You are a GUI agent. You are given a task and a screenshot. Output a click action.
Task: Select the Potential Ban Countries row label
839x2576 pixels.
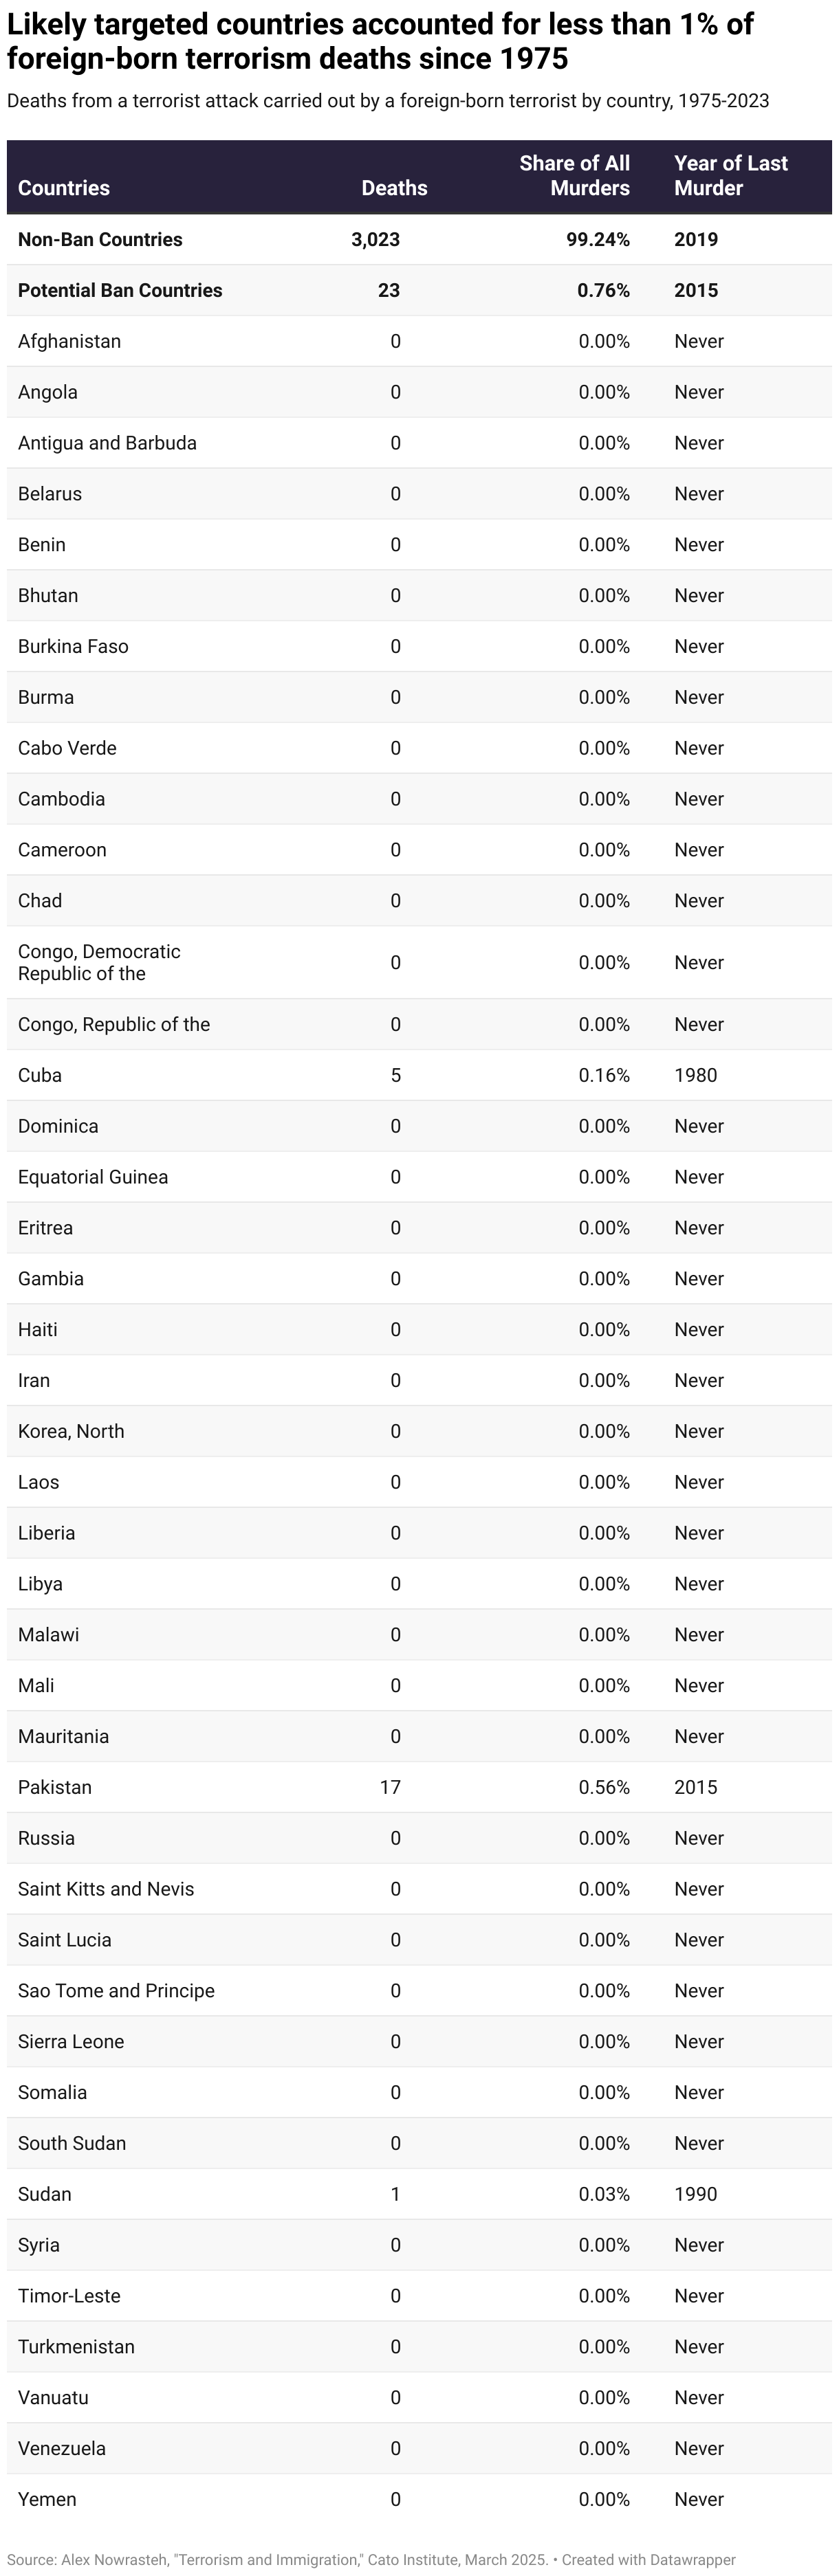120,290
